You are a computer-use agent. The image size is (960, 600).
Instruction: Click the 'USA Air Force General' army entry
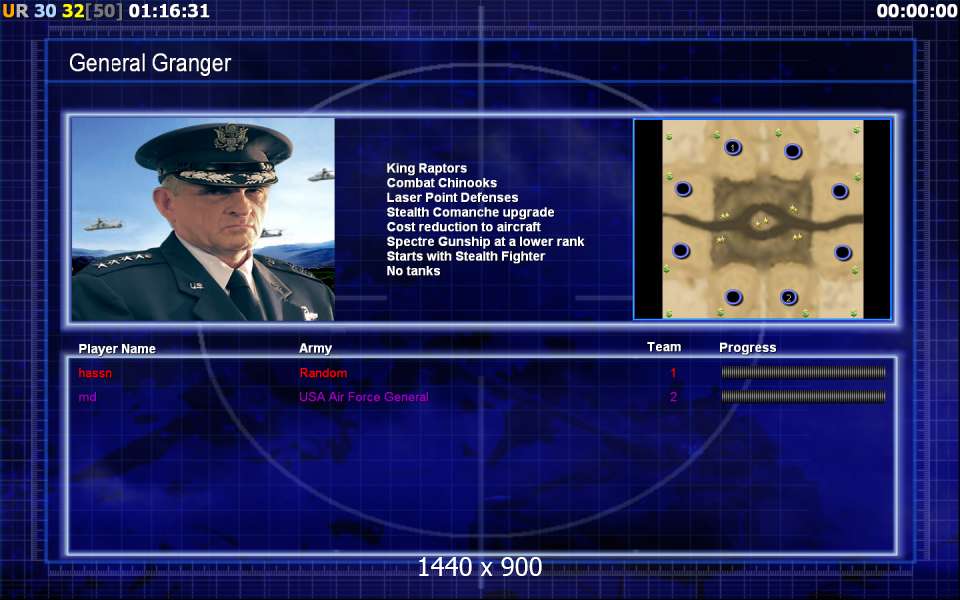364,397
